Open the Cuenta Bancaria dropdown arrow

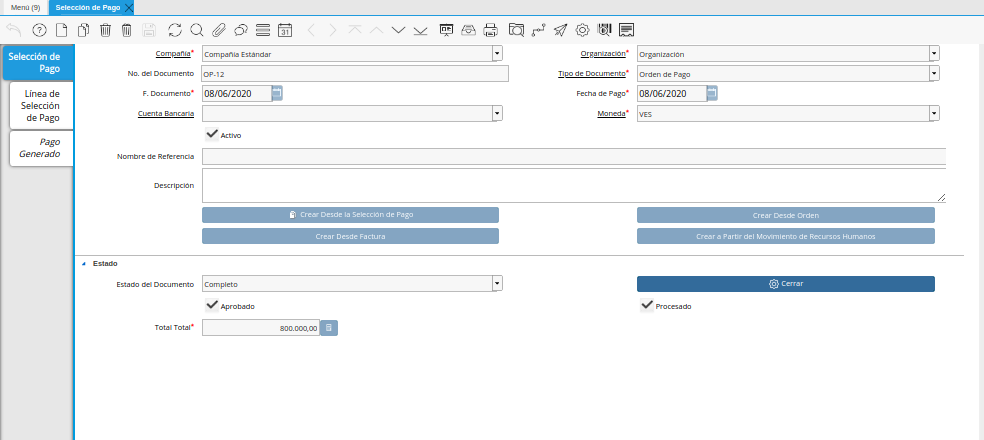click(497, 113)
